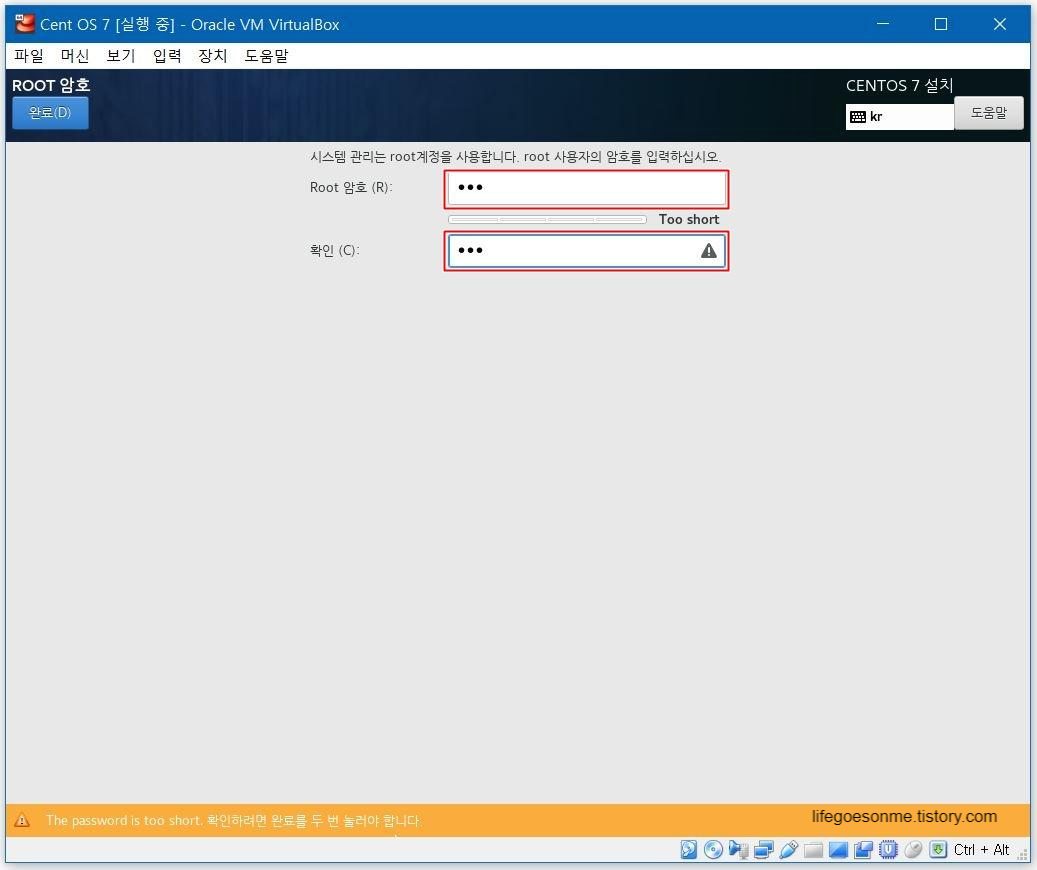Click the 'Too short' strength label
This screenshot has height=870, width=1037.
click(688, 220)
